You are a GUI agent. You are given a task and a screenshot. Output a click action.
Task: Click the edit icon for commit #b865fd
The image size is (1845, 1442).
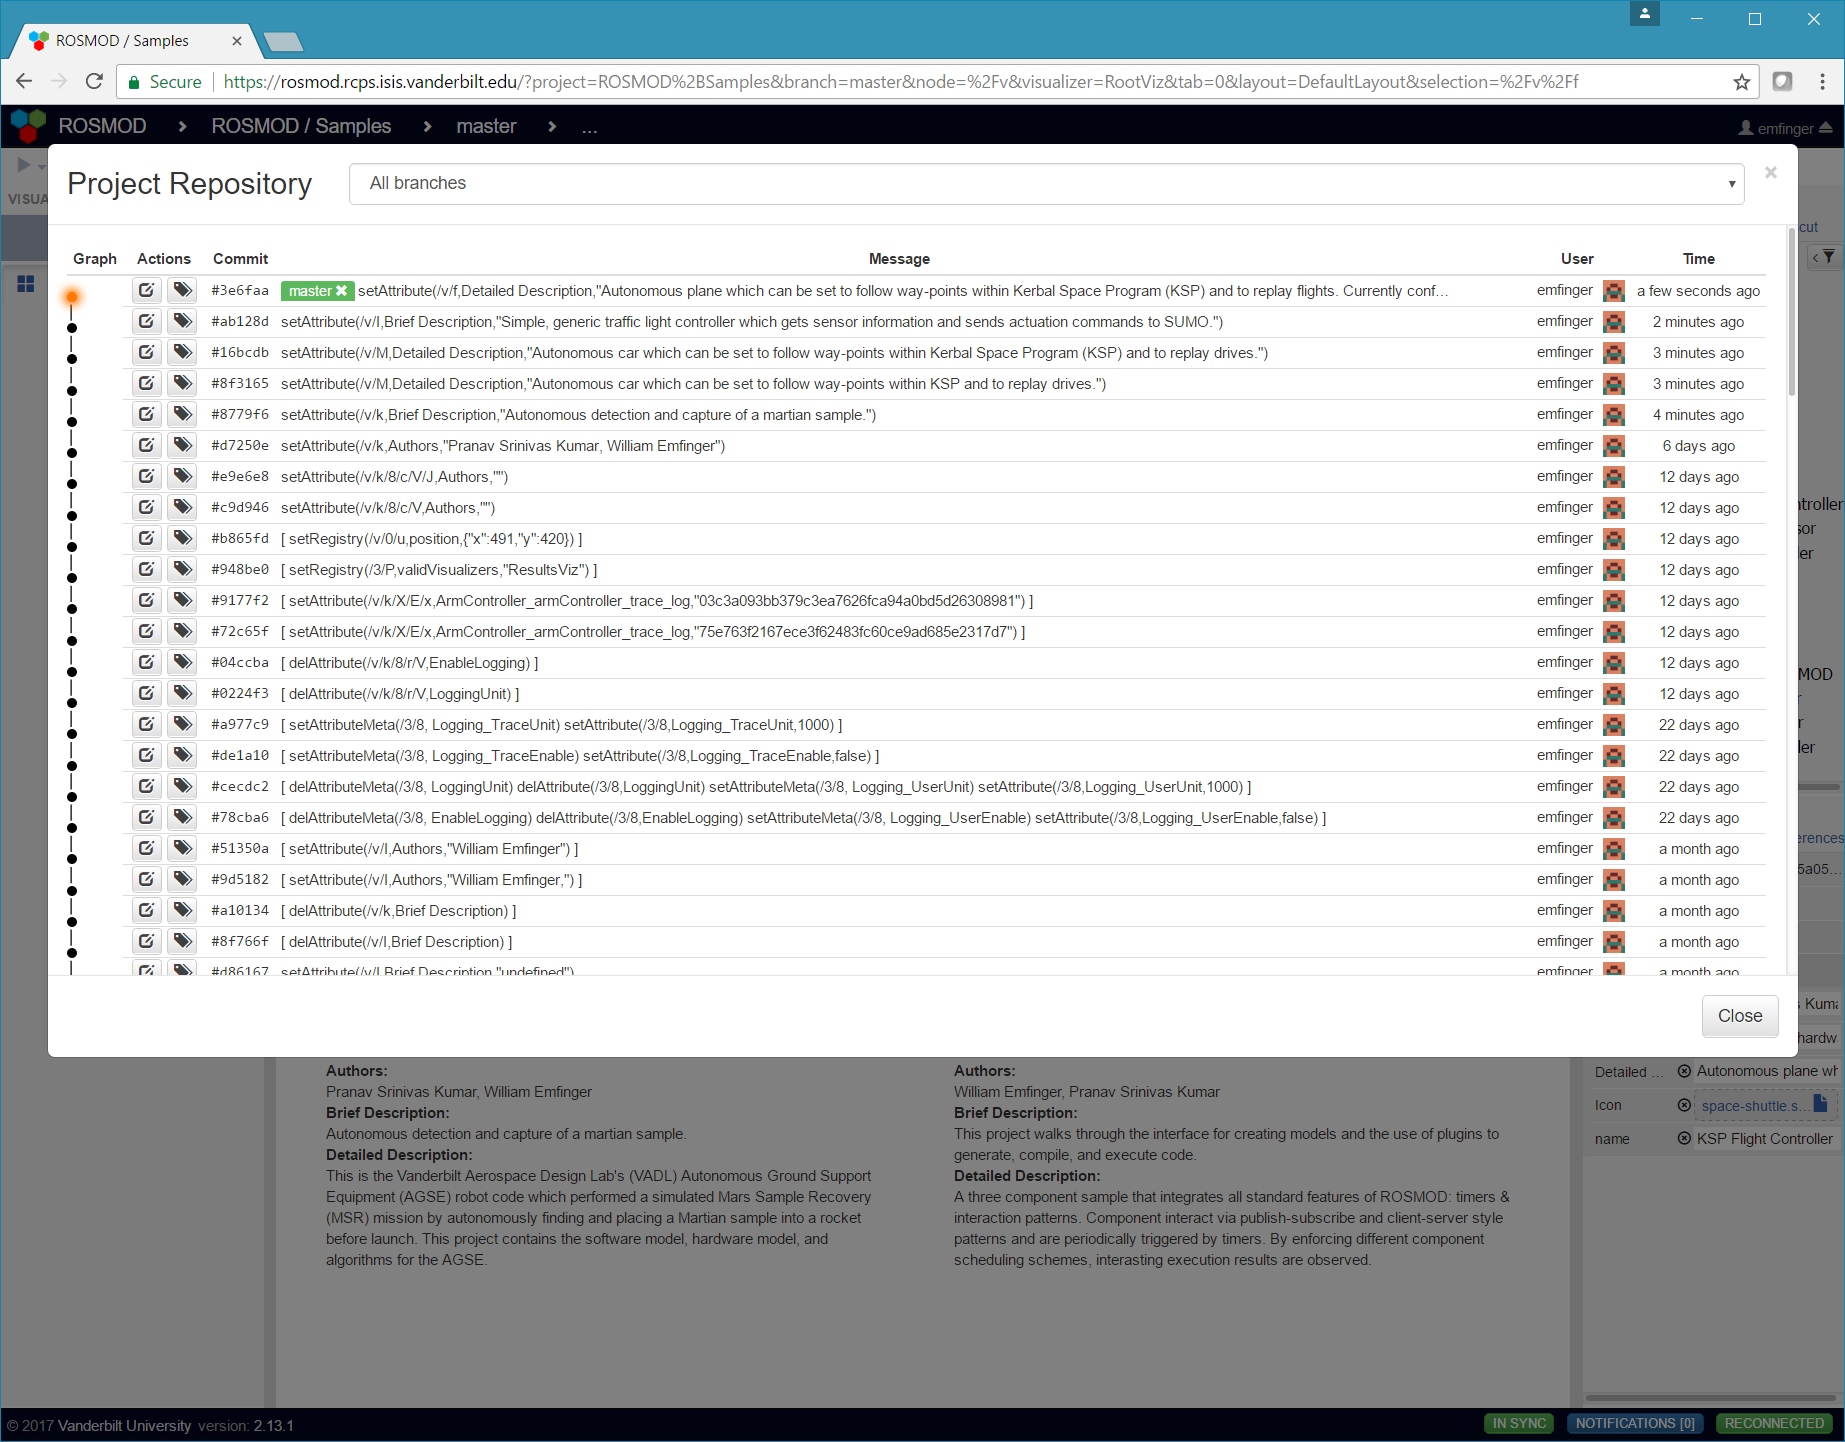pyautogui.click(x=146, y=539)
